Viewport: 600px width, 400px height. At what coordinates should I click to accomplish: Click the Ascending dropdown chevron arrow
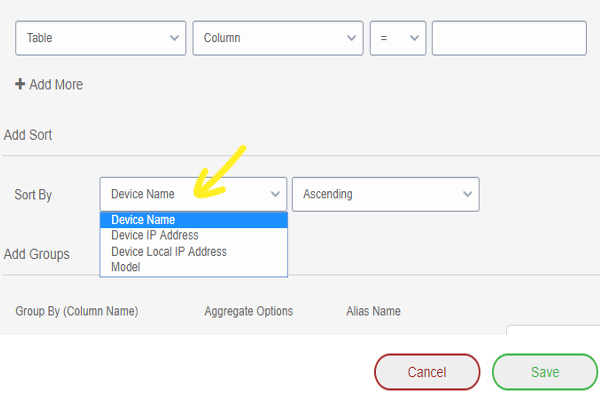[467, 194]
